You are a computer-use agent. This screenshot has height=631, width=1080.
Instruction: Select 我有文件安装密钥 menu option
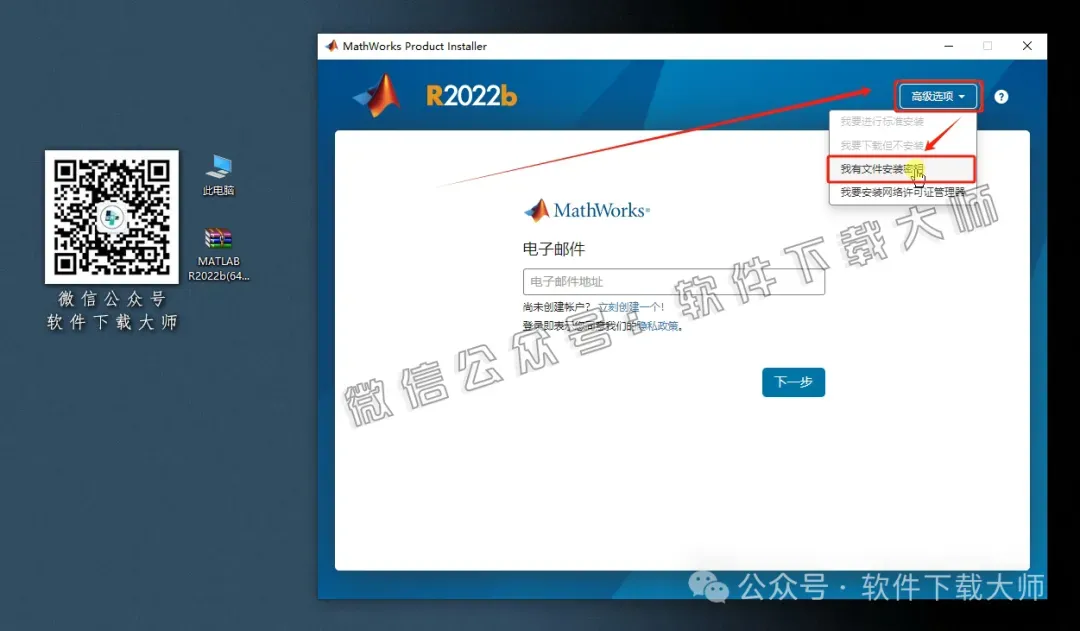click(901, 169)
